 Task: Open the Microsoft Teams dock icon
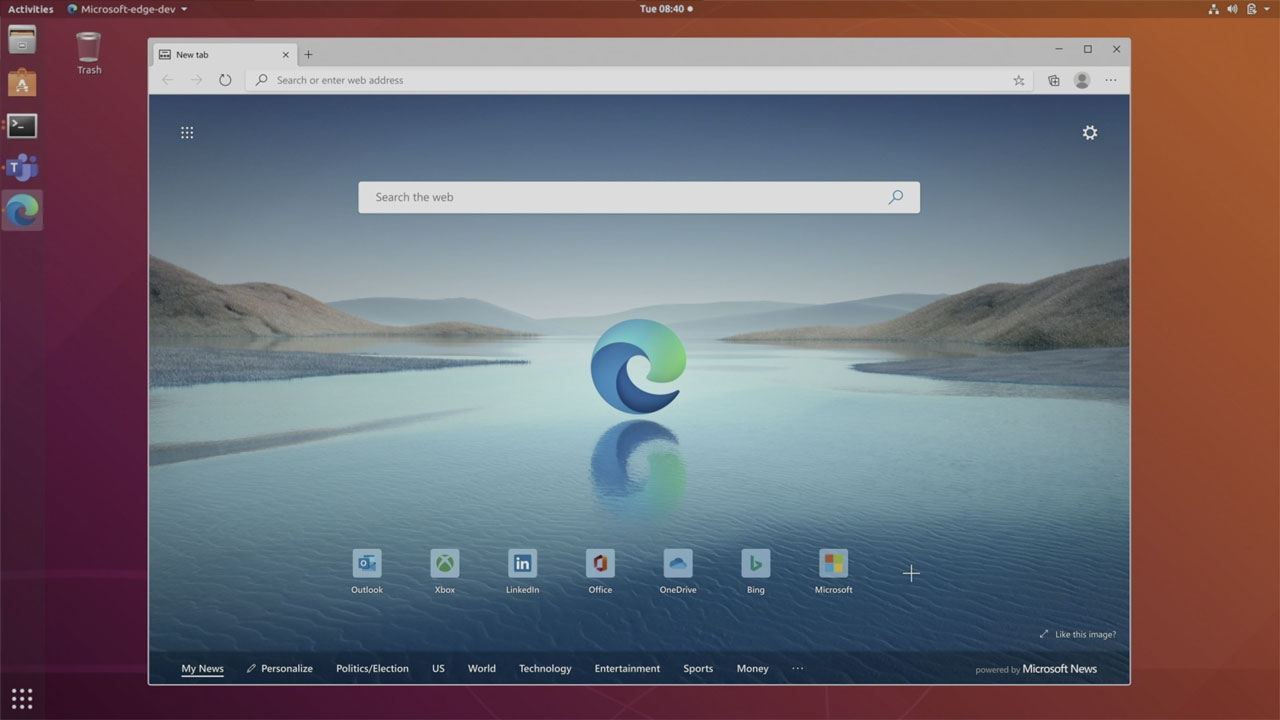pos(22,168)
